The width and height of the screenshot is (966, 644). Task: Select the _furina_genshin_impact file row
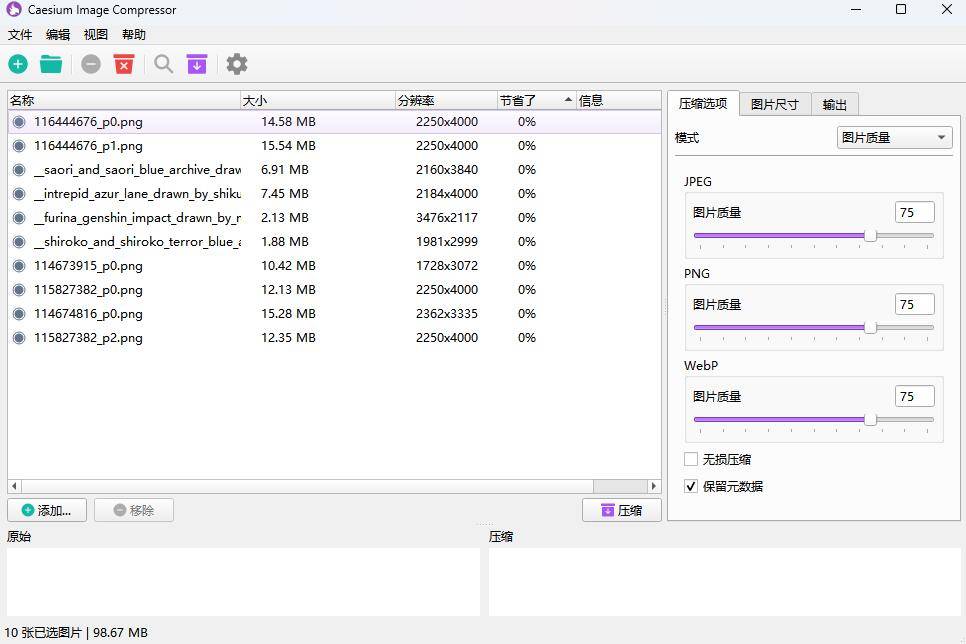335,218
